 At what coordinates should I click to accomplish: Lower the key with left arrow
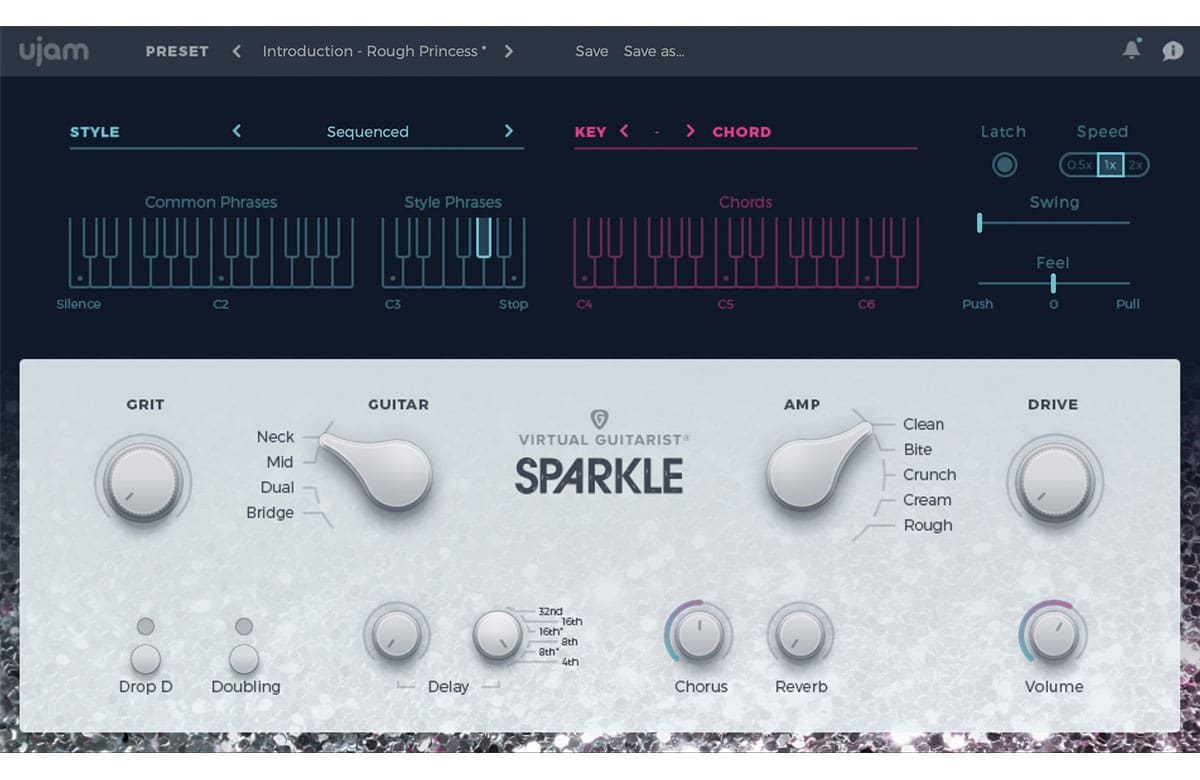[x=624, y=131]
